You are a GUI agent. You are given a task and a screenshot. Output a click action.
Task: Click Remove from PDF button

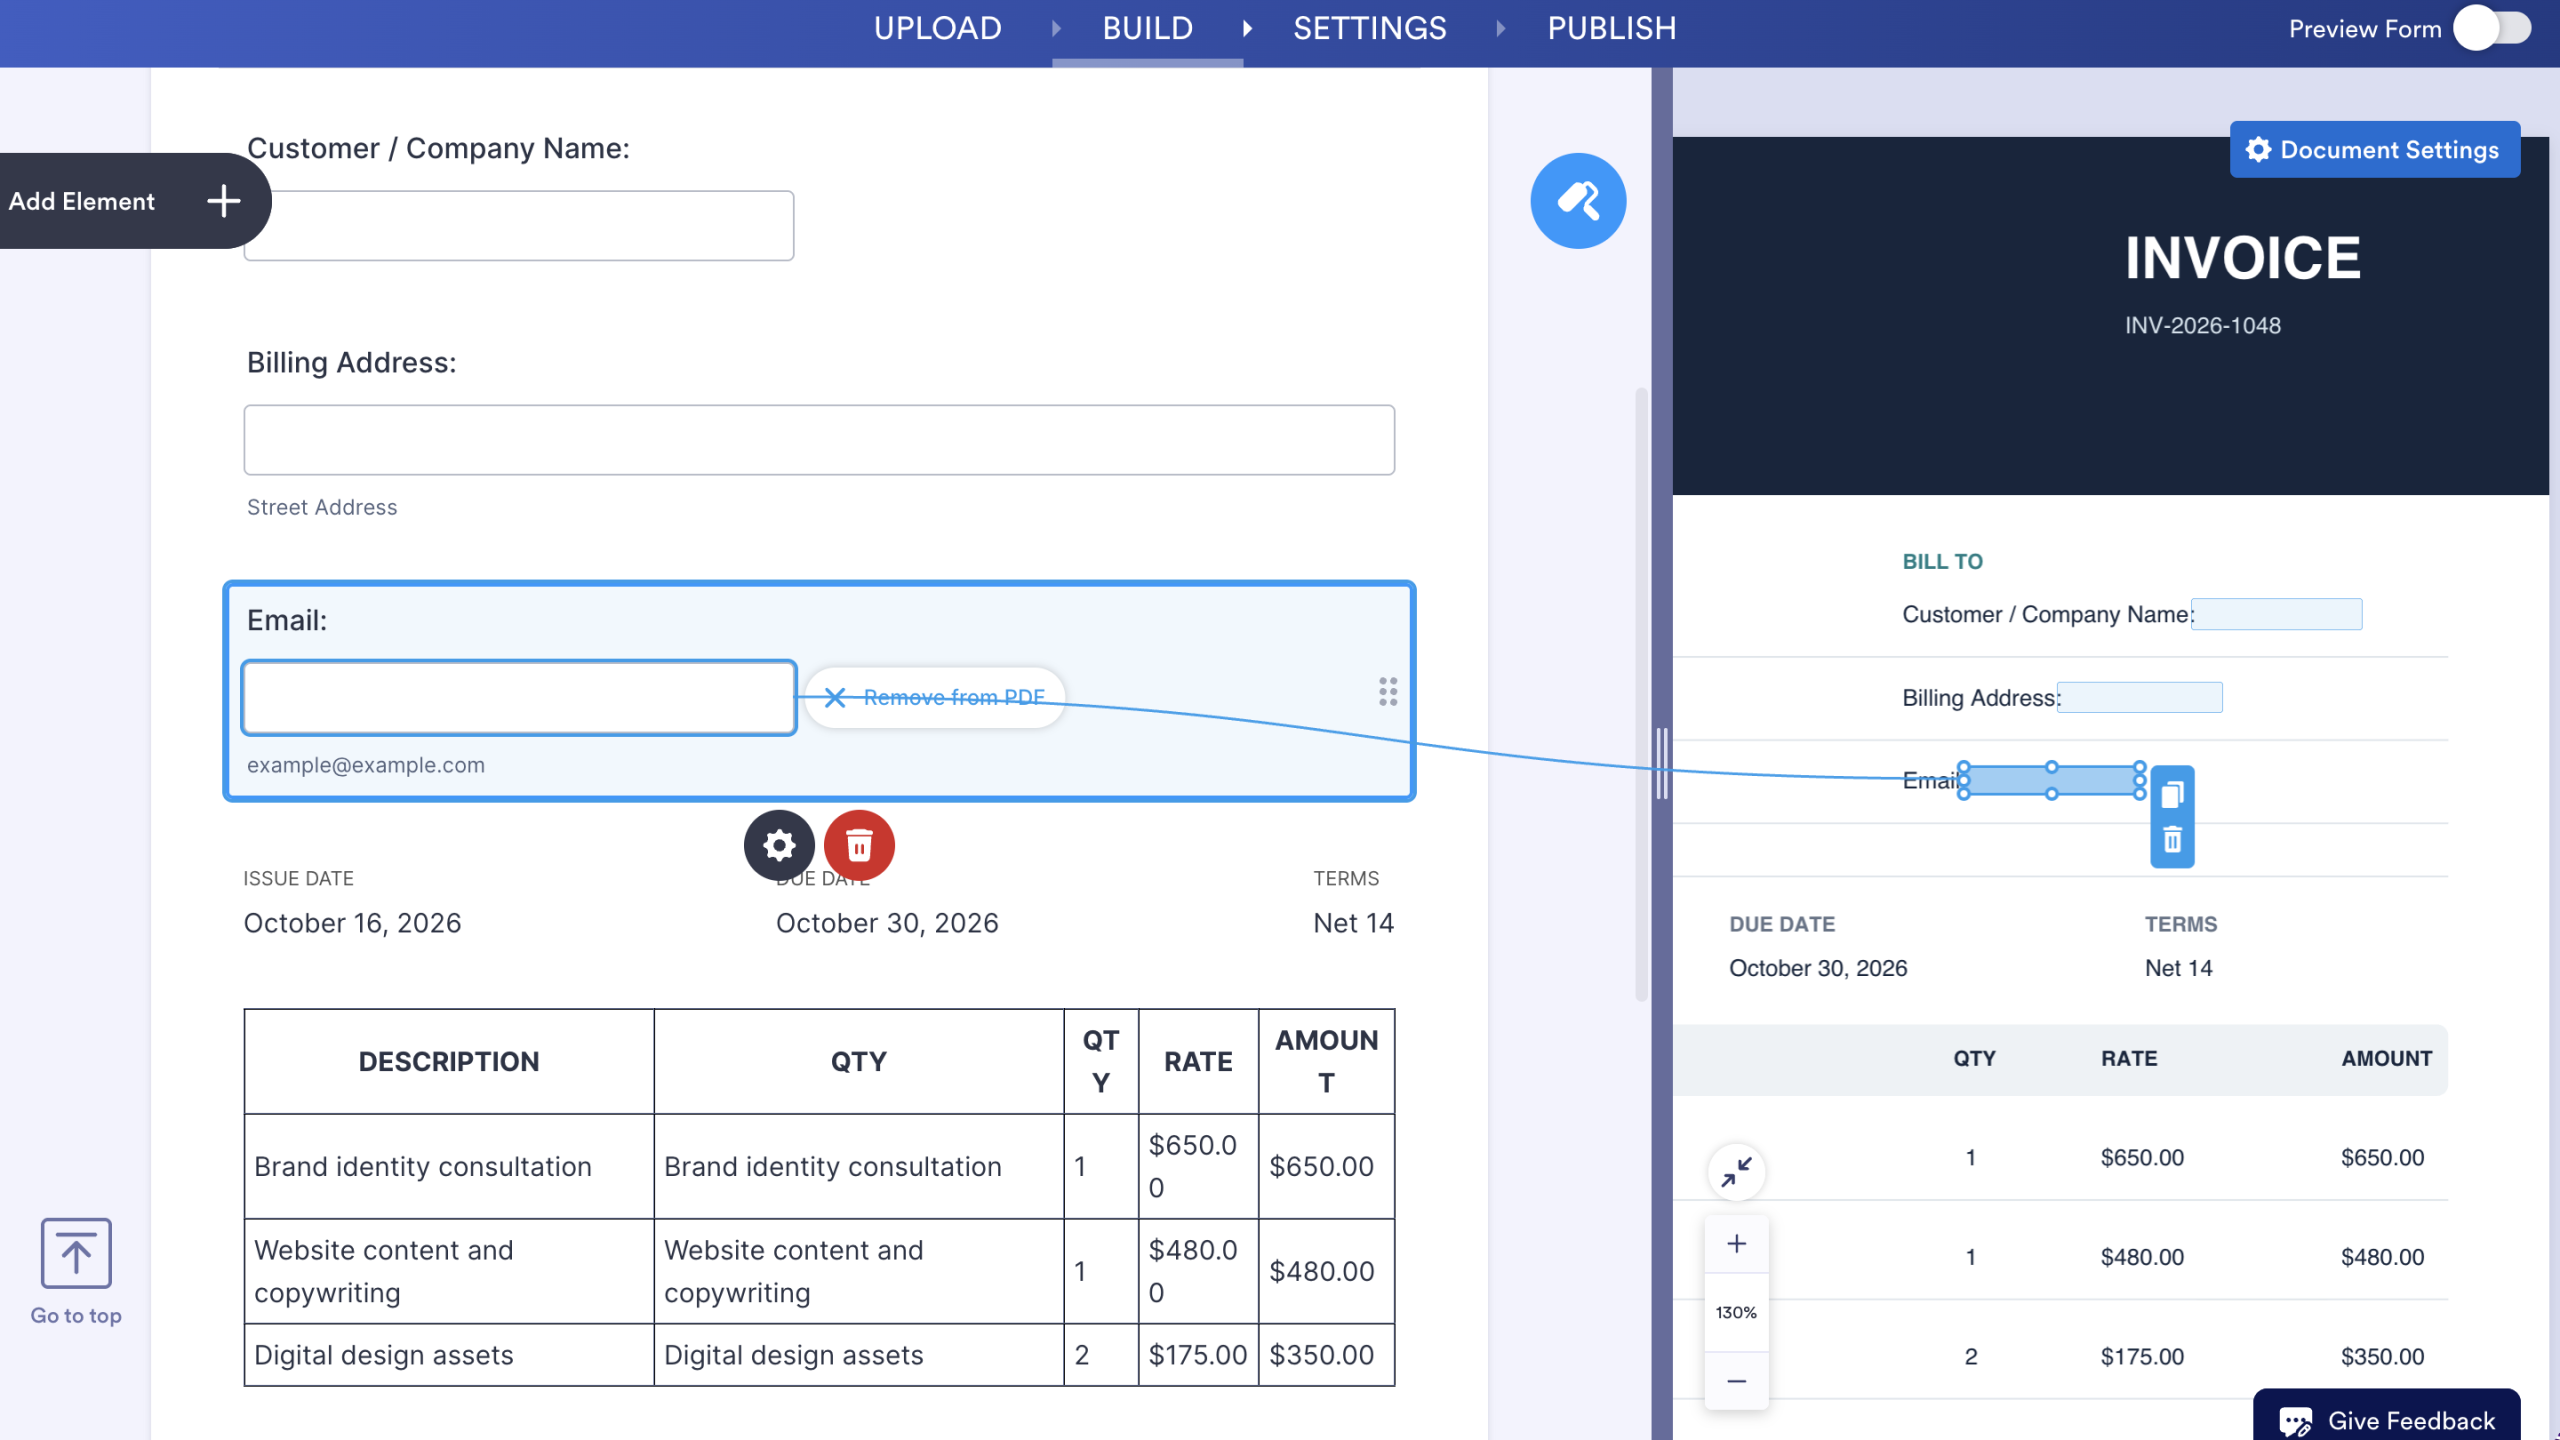(x=934, y=697)
